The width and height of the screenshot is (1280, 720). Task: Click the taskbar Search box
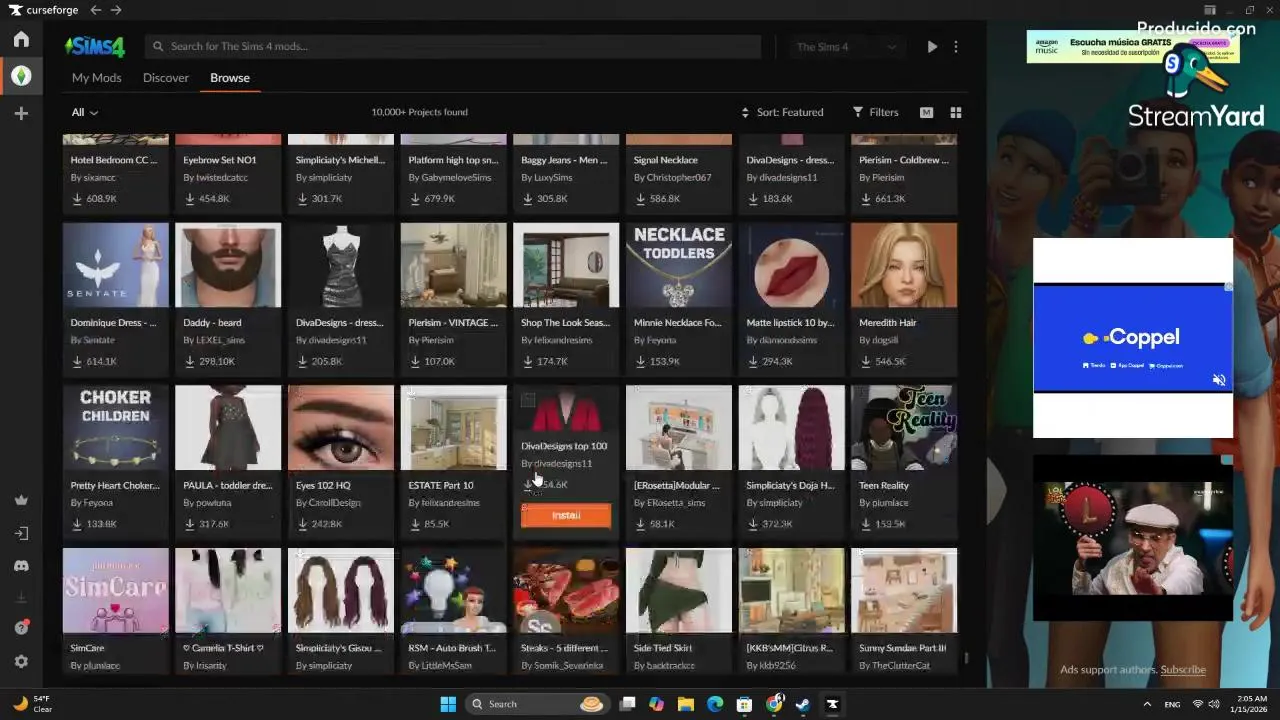tap(538, 704)
